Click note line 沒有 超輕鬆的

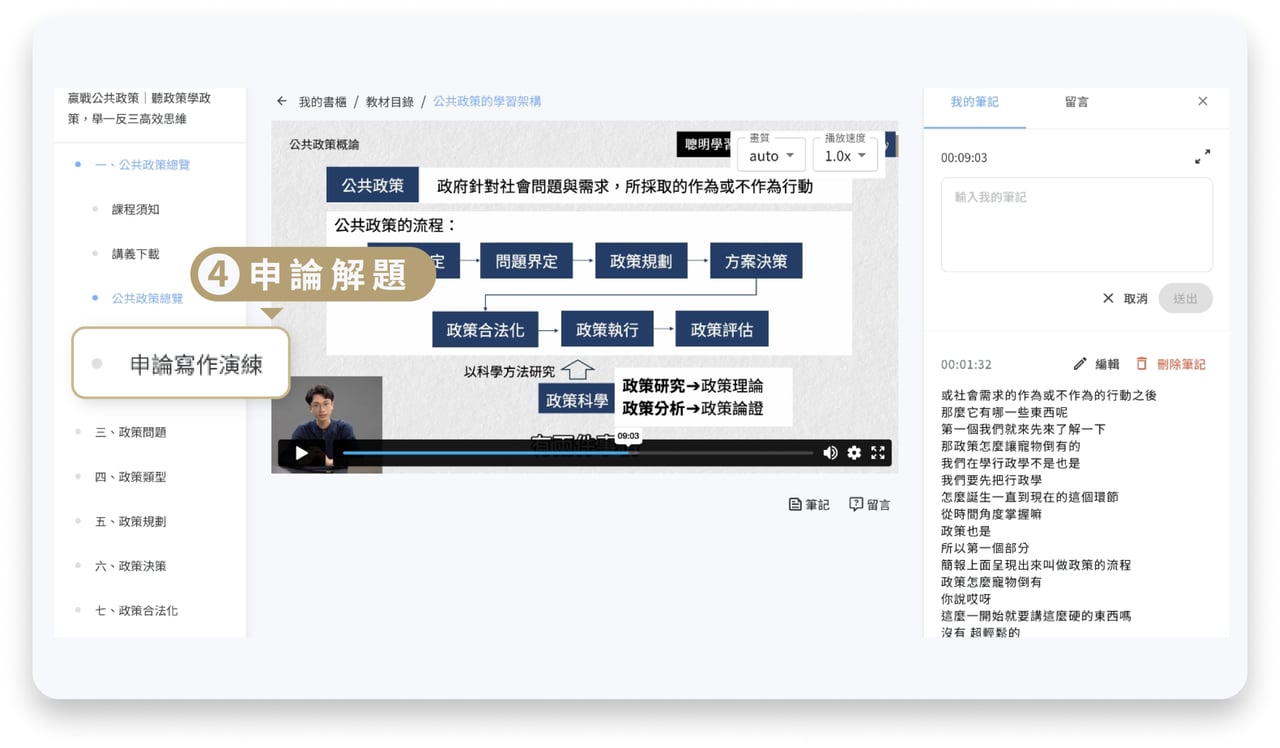pyautogui.click(x=980, y=633)
